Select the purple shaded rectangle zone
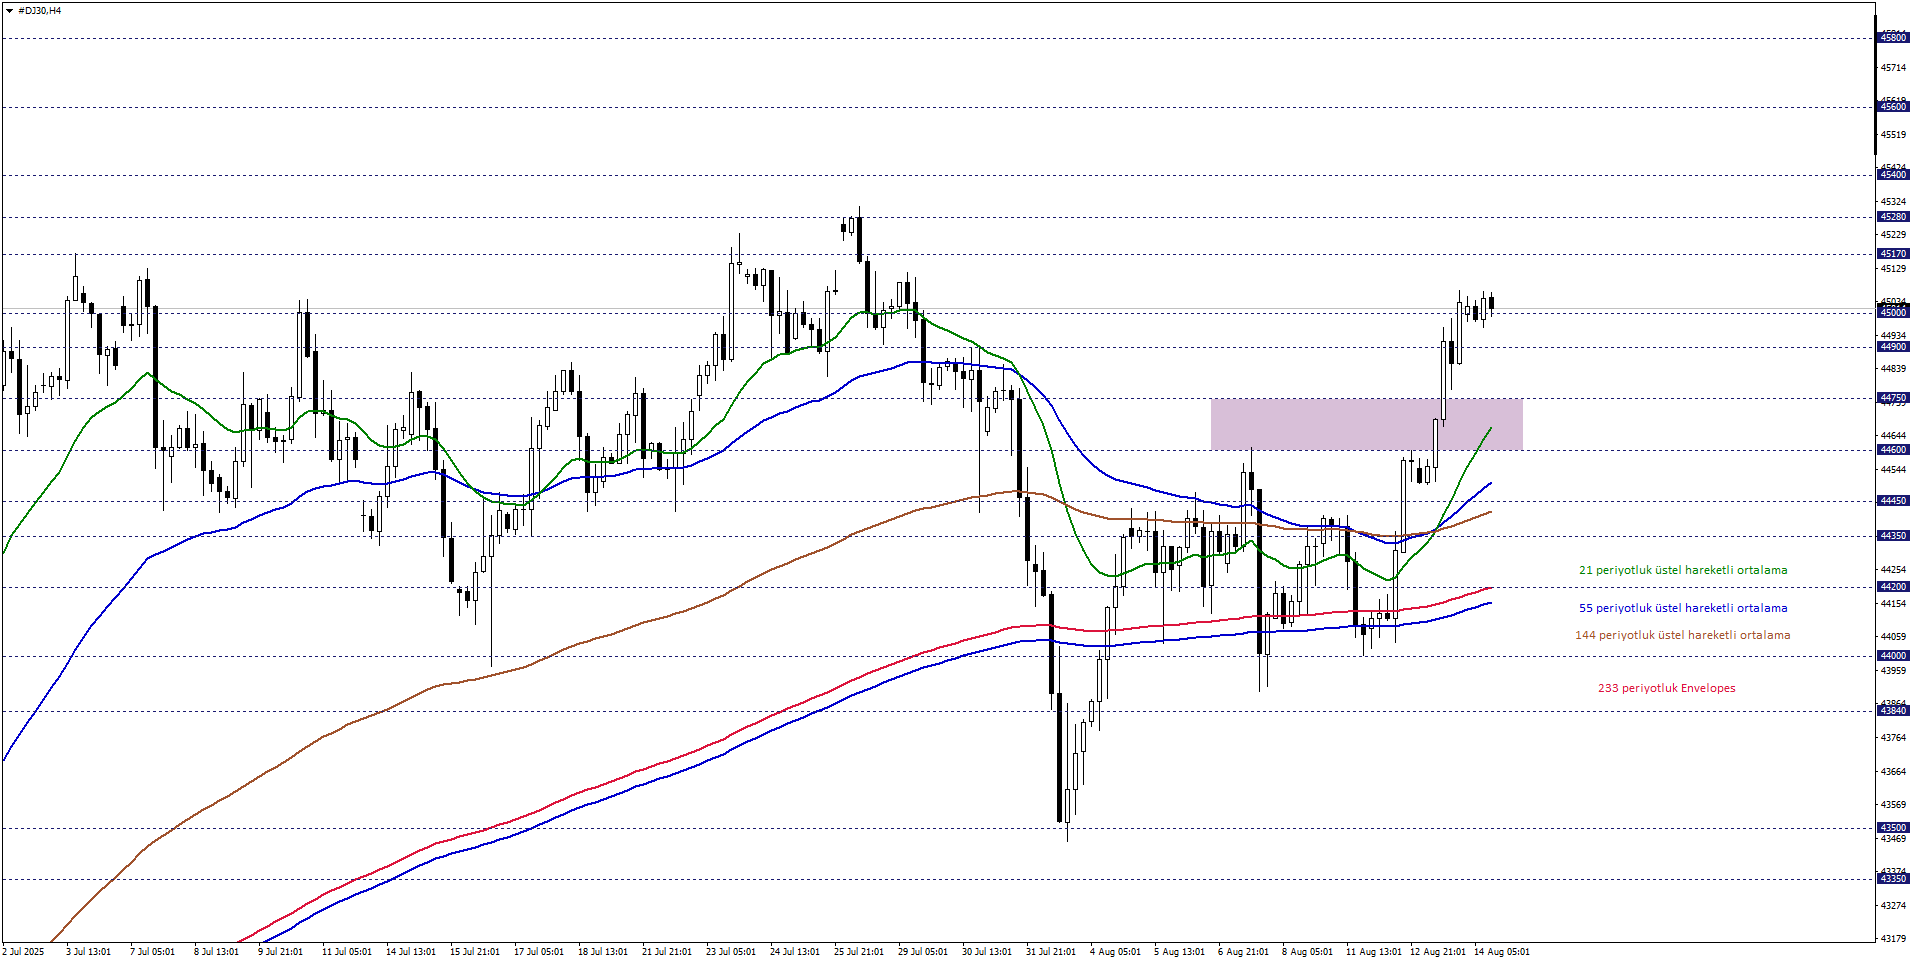The width and height of the screenshot is (1916, 963). (1366, 424)
